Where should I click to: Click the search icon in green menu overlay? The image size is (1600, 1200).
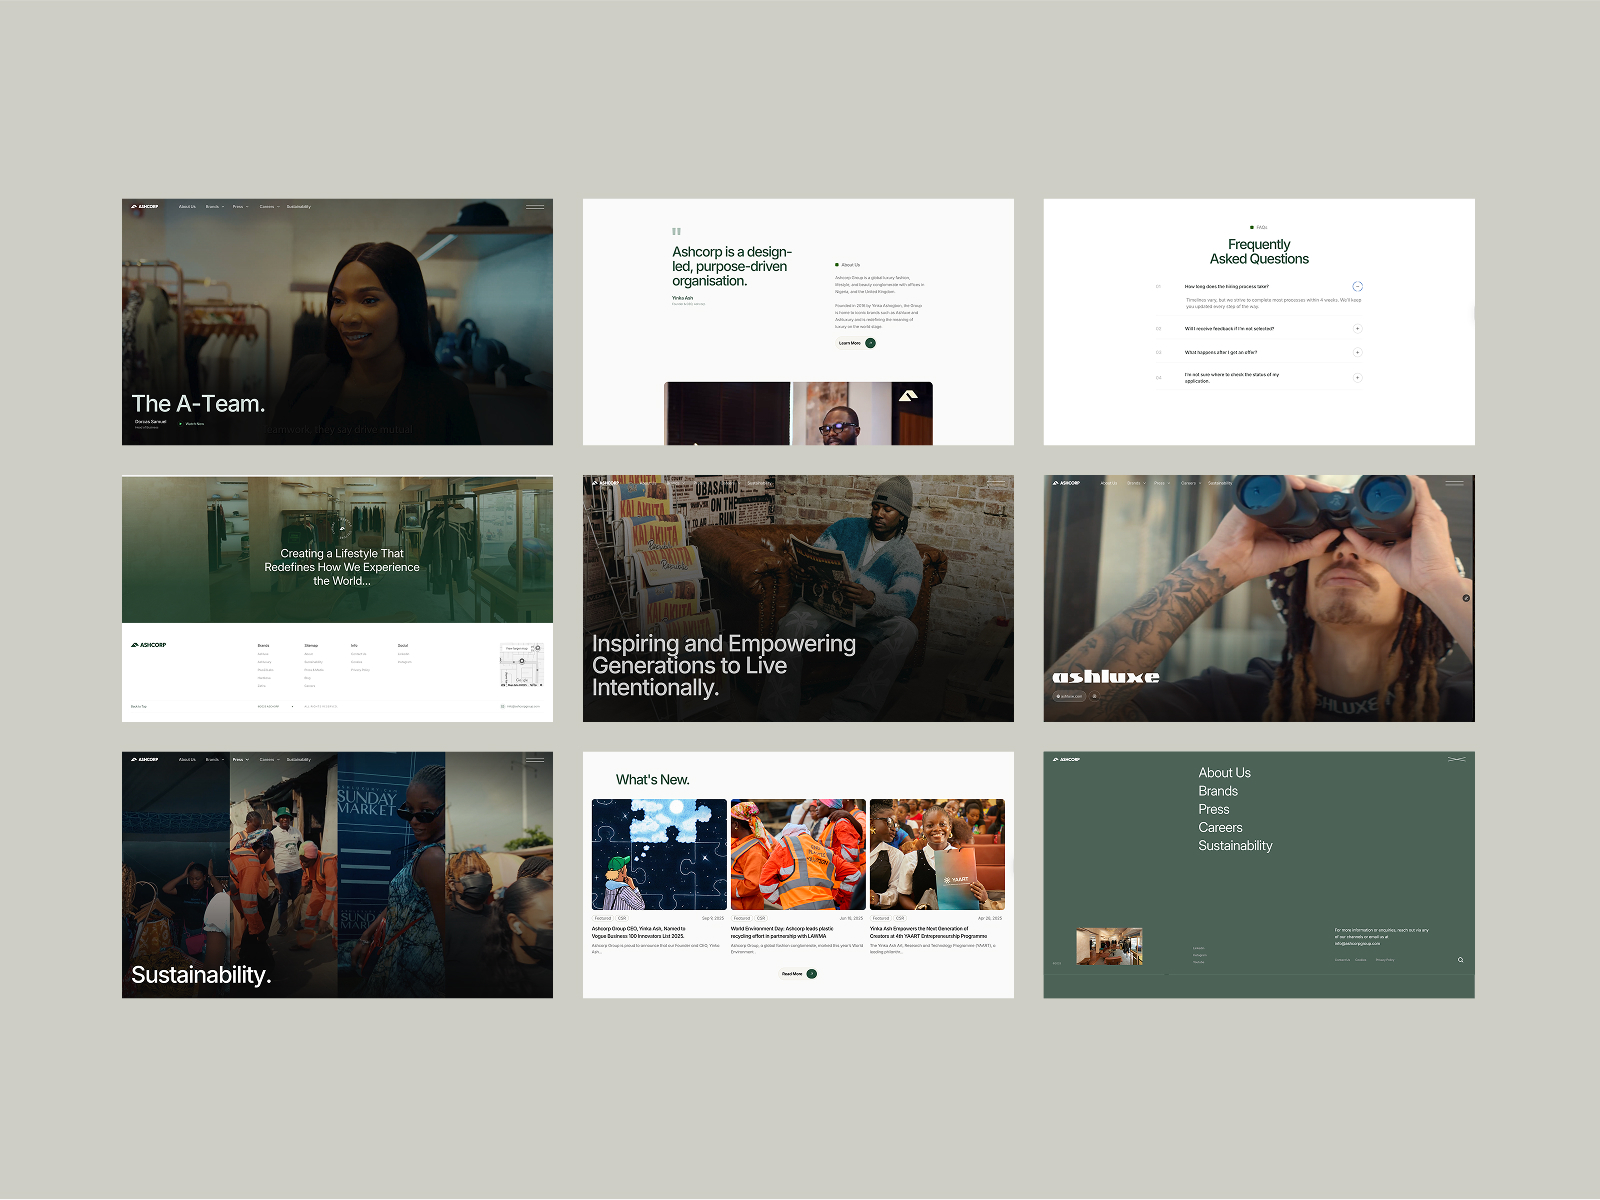pos(1460,960)
